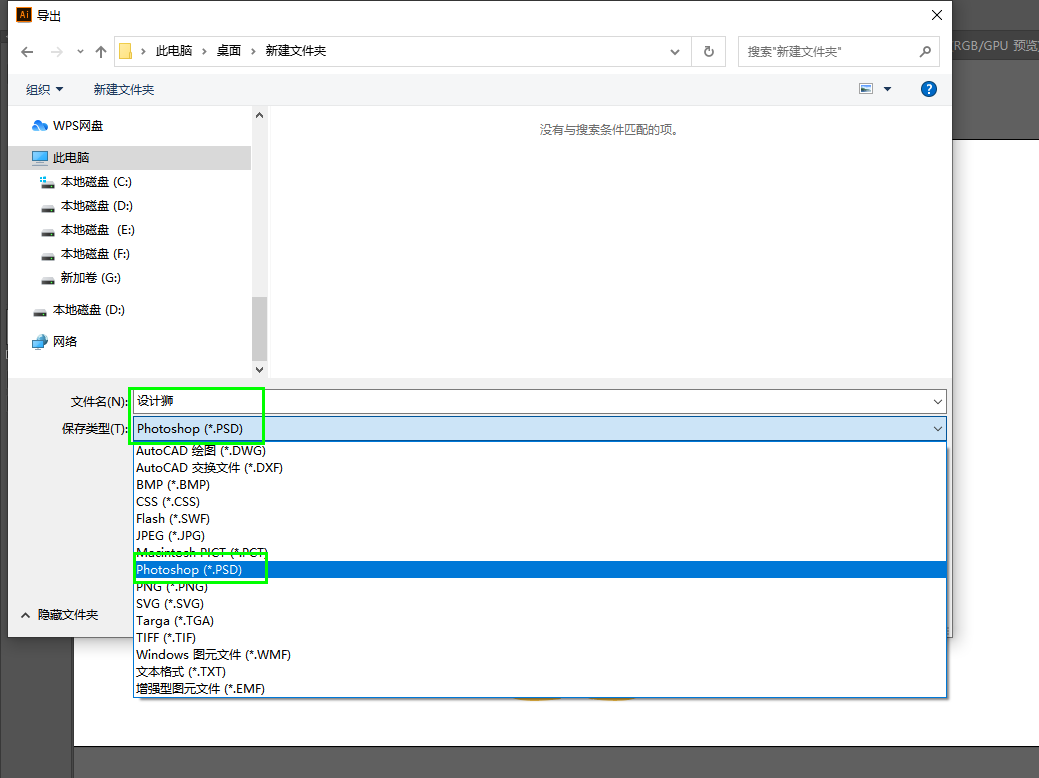Image resolution: width=1039 pixels, height=778 pixels.
Task: Go up one folder level
Action: point(101,52)
